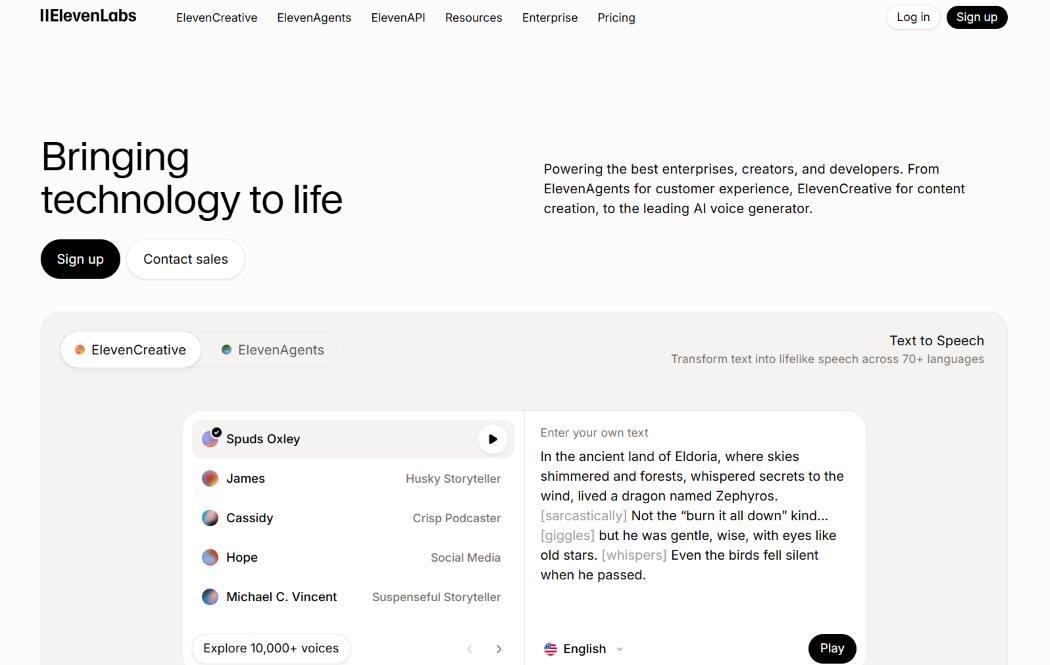The image size is (1050, 665).
Task: Click the ElevenLabs logo
Action: coord(88,16)
